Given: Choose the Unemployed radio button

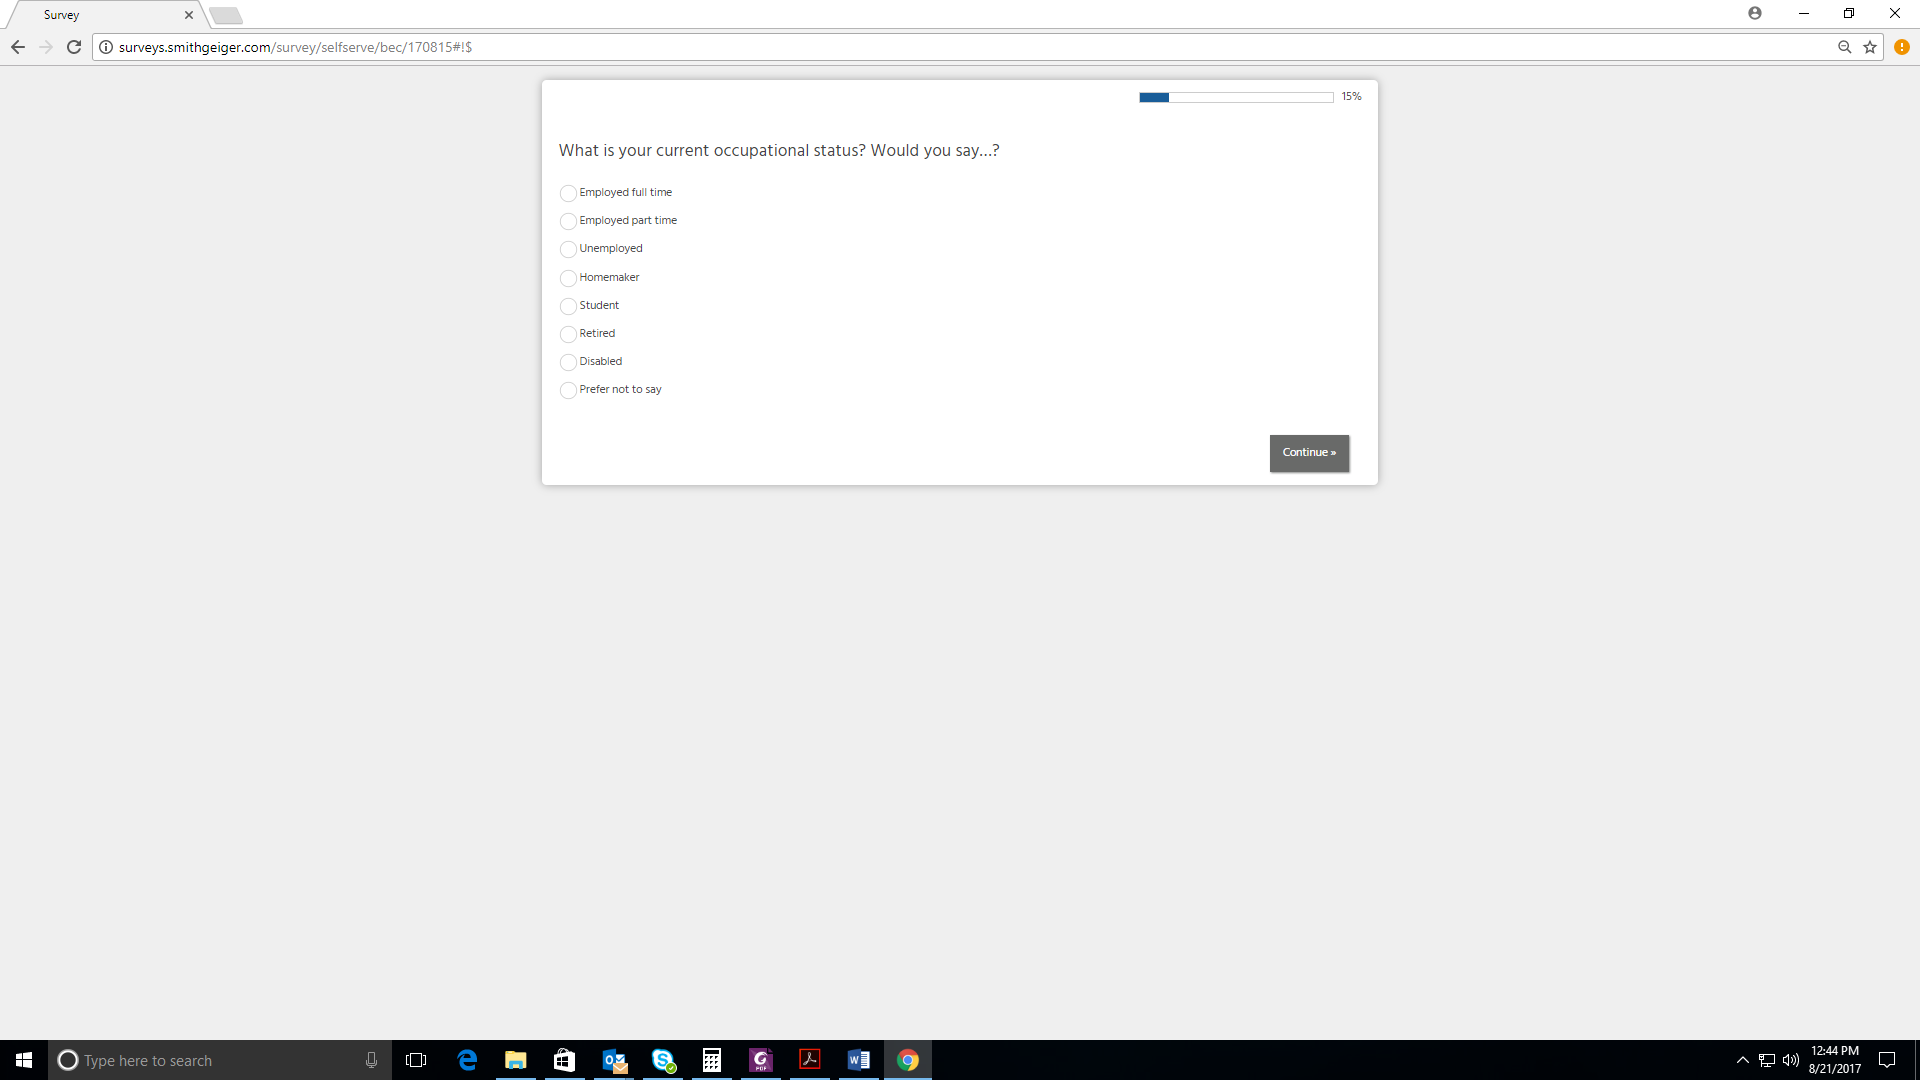Looking at the screenshot, I should tap(568, 249).
